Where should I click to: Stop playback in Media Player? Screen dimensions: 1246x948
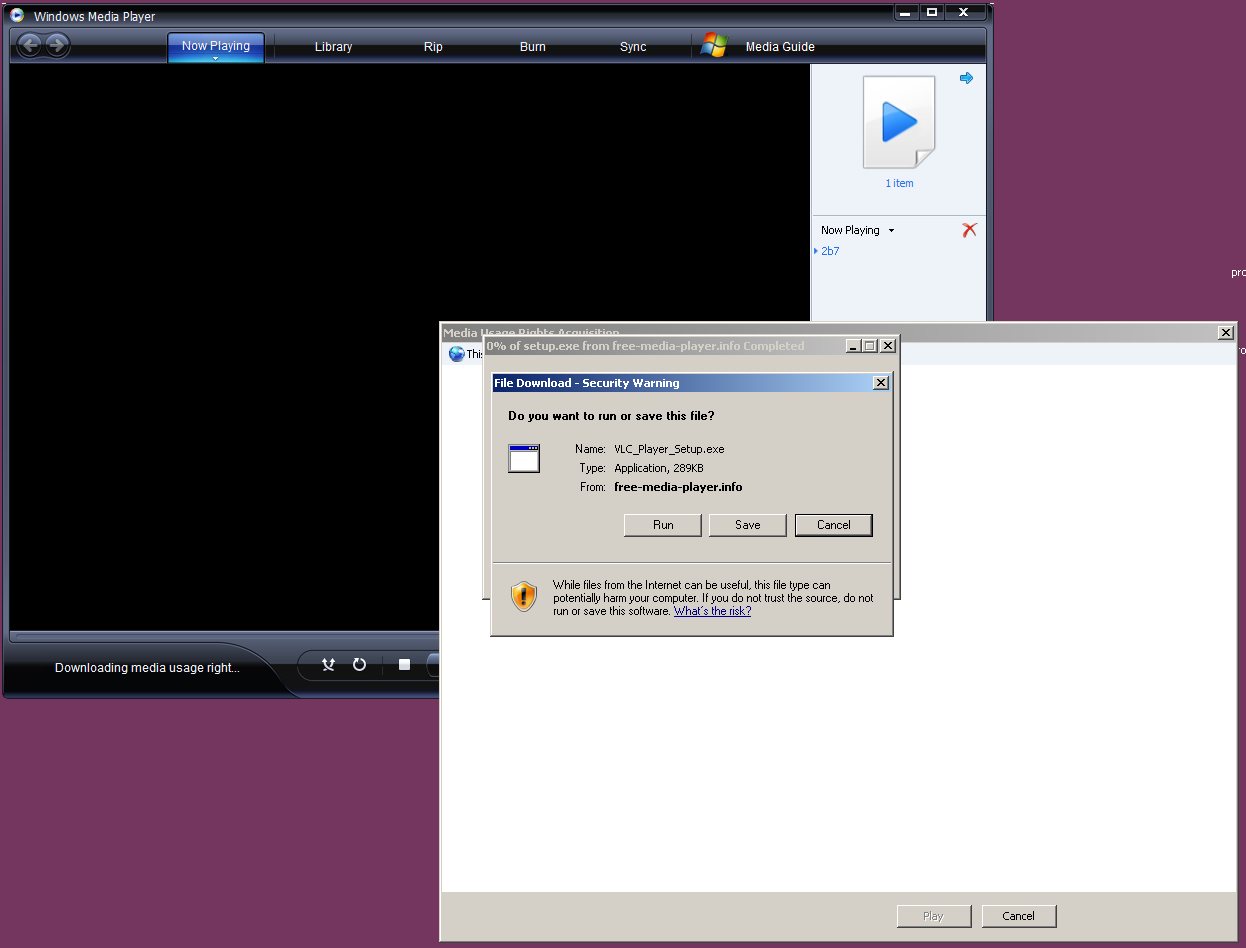tap(404, 664)
